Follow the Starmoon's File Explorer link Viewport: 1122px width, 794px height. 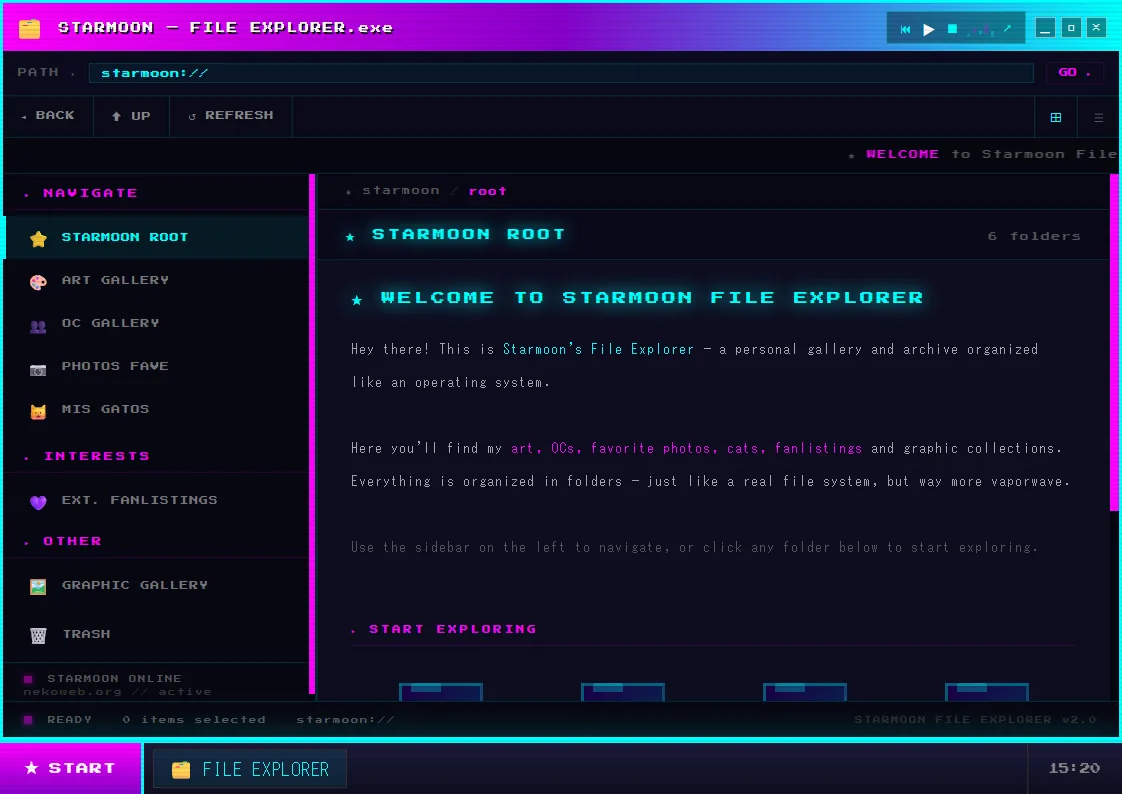tap(598, 349)
